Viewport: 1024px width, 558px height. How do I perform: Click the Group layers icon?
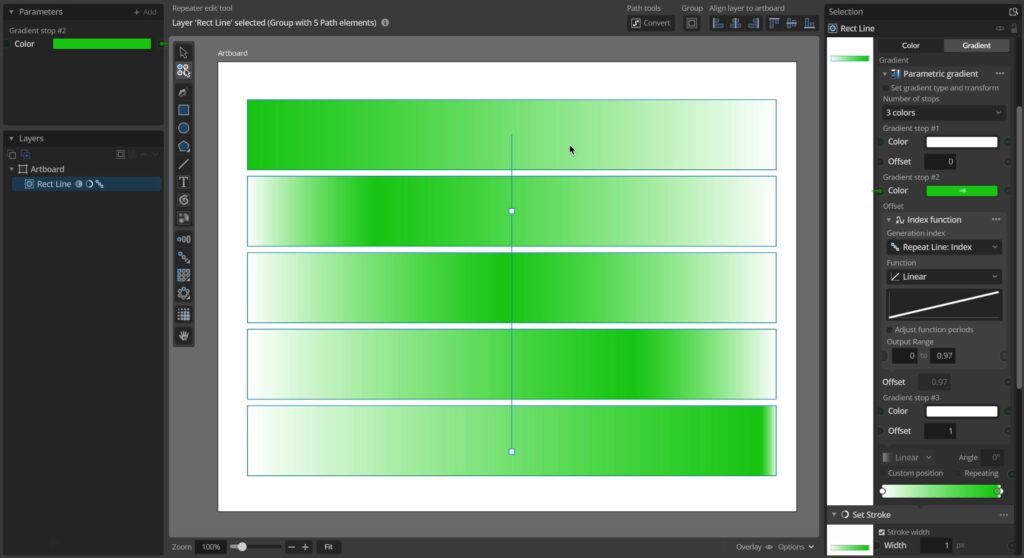click(x=691, y=23)
